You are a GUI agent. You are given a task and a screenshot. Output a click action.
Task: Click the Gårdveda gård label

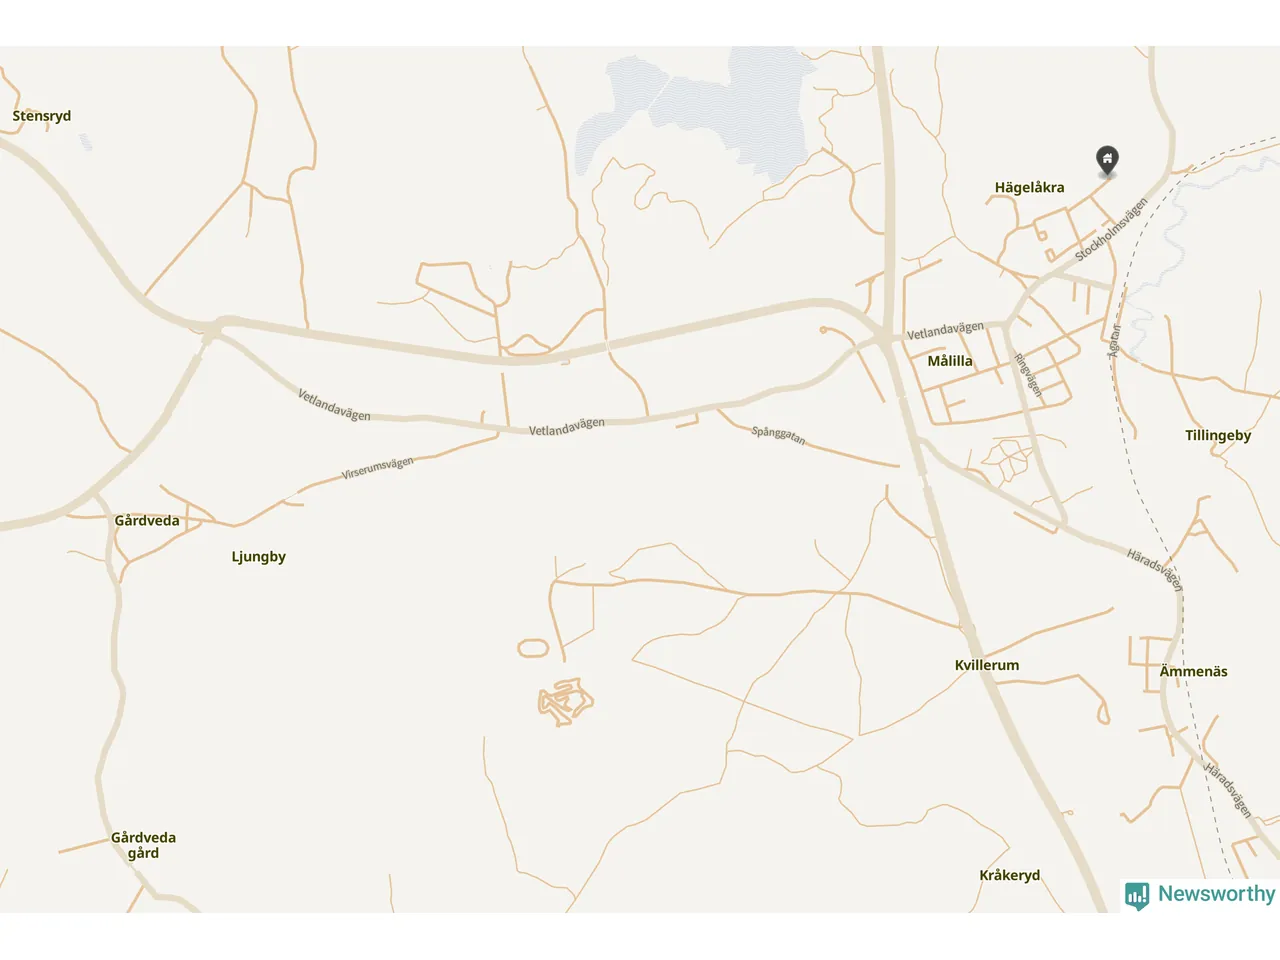[143, 845]
